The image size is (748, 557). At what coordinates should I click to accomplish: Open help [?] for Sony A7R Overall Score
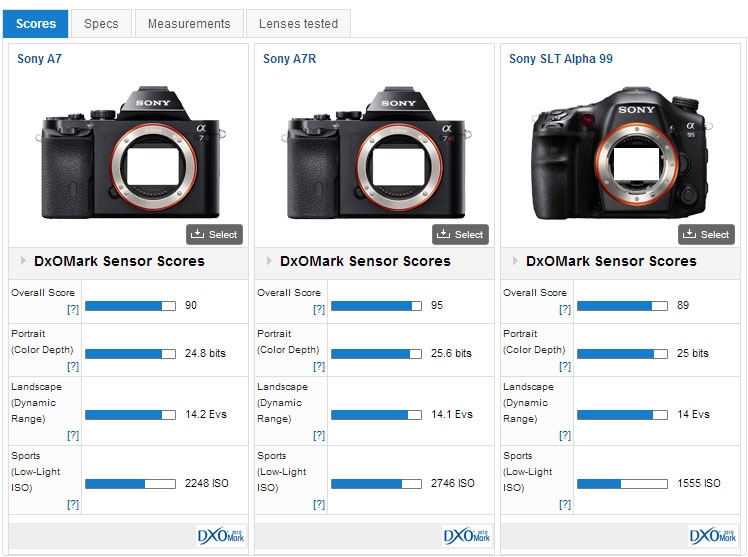(x=319, y=309)
